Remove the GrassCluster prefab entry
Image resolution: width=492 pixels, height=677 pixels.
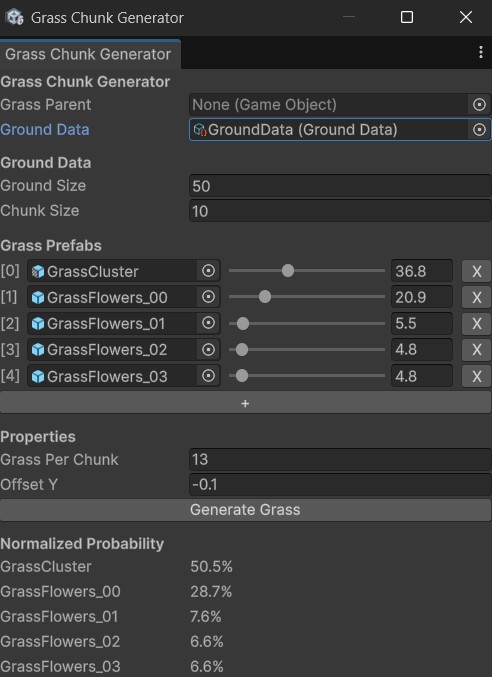pos(476,271)
